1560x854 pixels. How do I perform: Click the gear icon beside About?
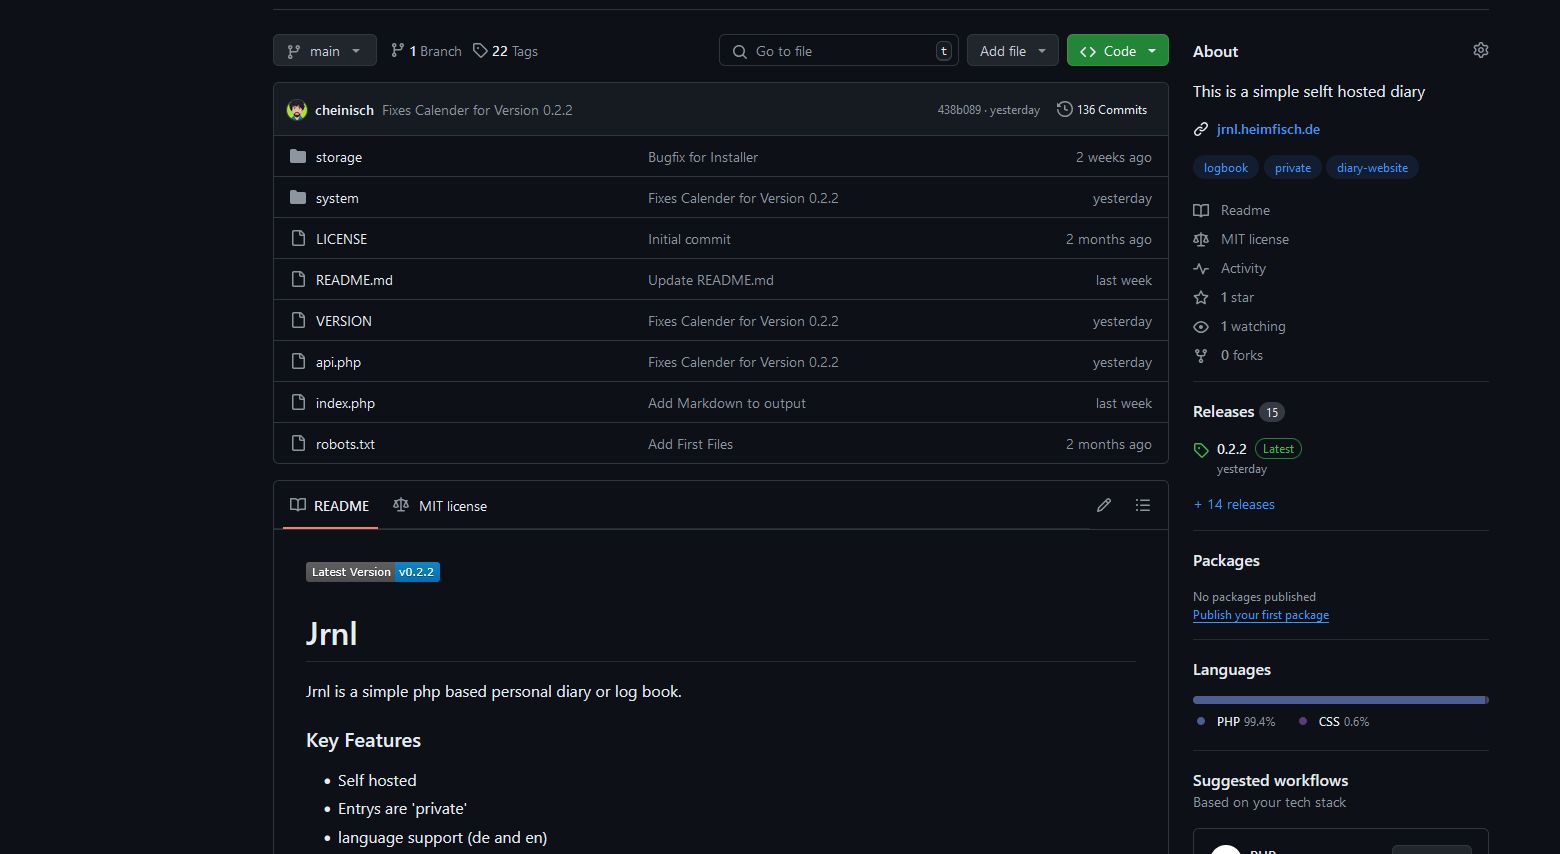pyautogui.click(x=1480, y=50)
